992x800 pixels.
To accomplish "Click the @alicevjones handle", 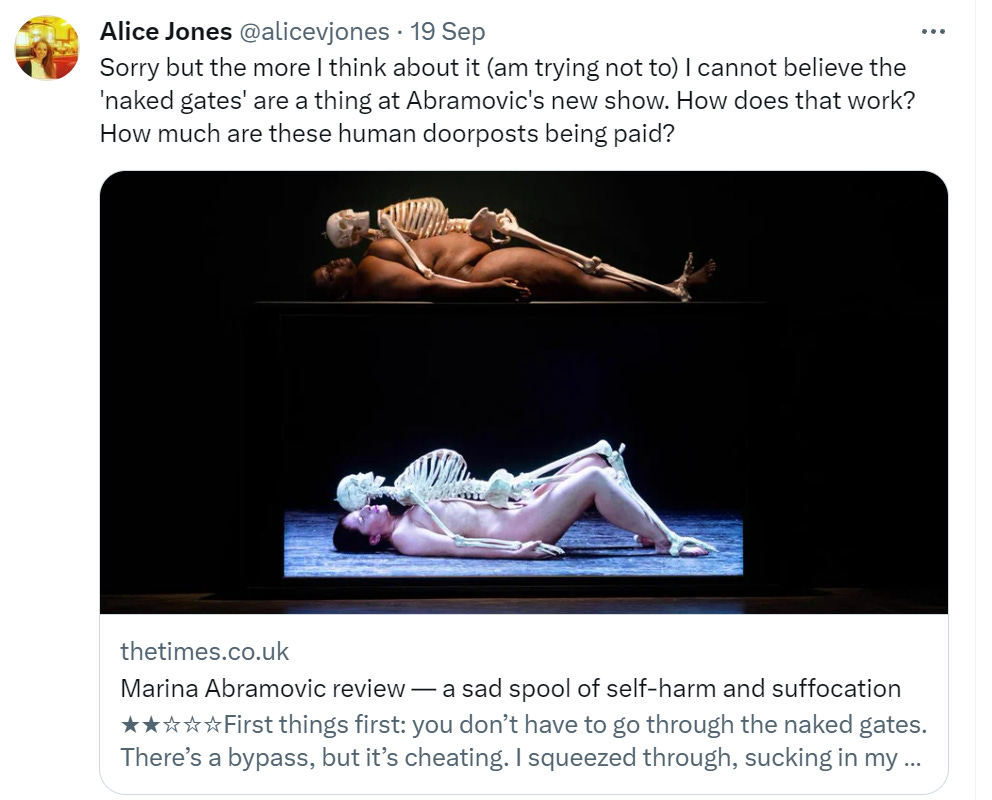I will [x=314, y=31].
